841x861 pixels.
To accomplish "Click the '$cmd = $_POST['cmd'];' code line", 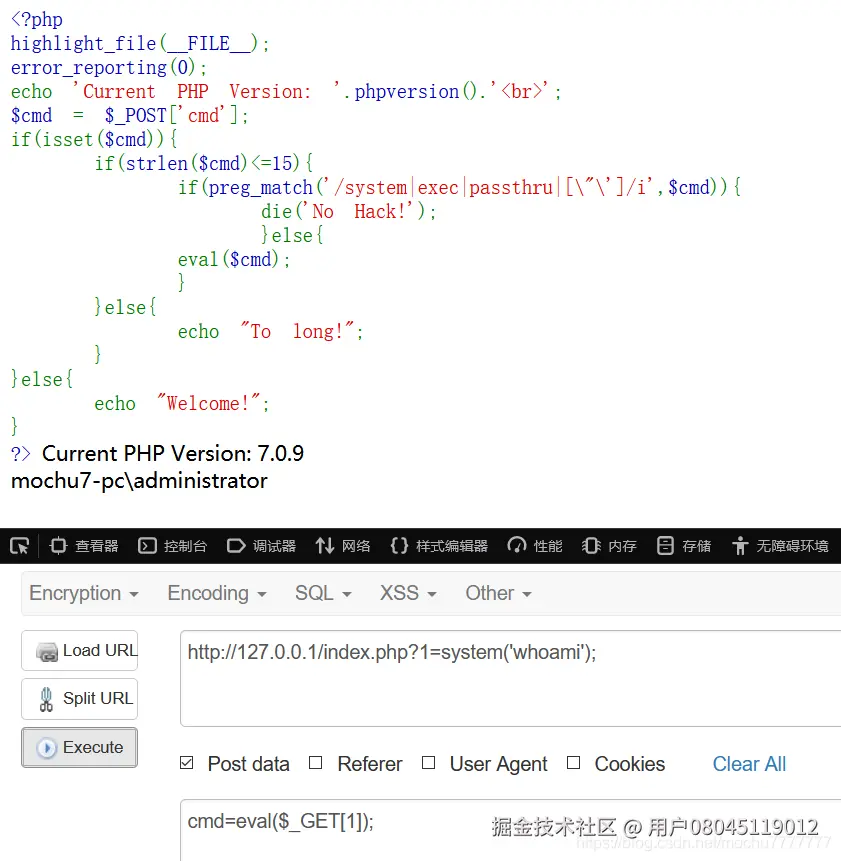I will click(x=130, y=116).
